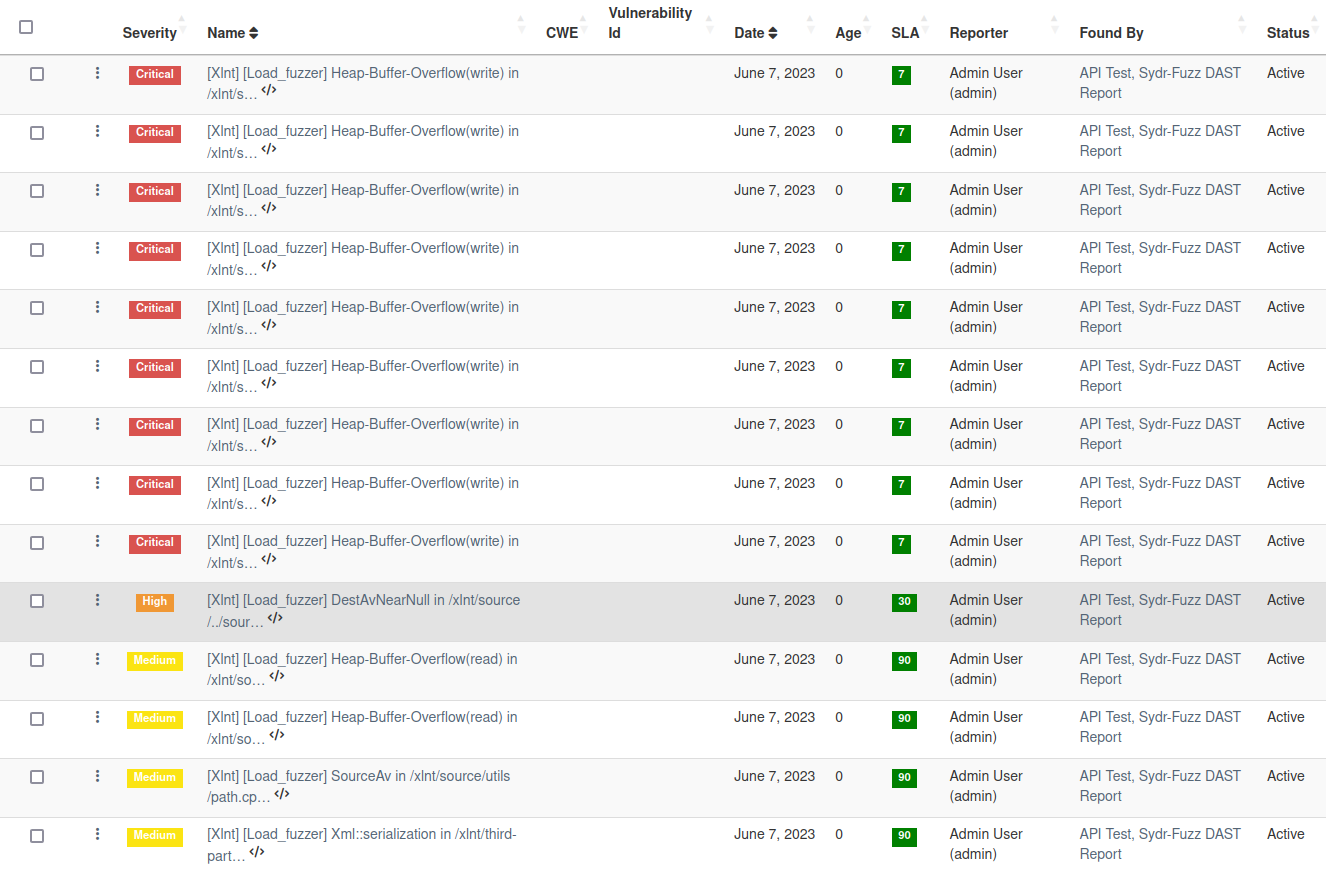This screenshot has width=1326, height=870.
Task: Open the DestAvNearNull finding name link
Action: [x=362, y=601]
